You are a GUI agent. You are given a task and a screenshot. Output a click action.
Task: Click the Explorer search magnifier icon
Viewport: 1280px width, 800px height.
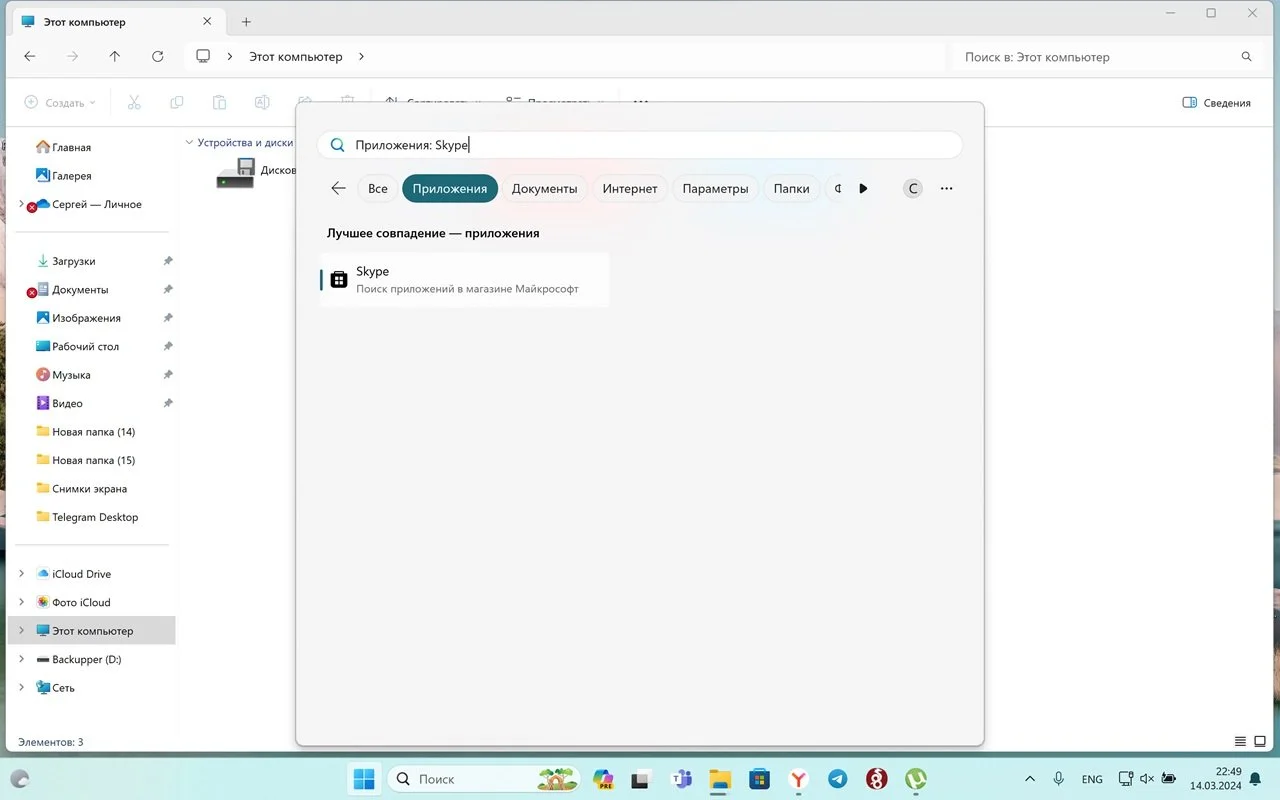(1246, 57)
